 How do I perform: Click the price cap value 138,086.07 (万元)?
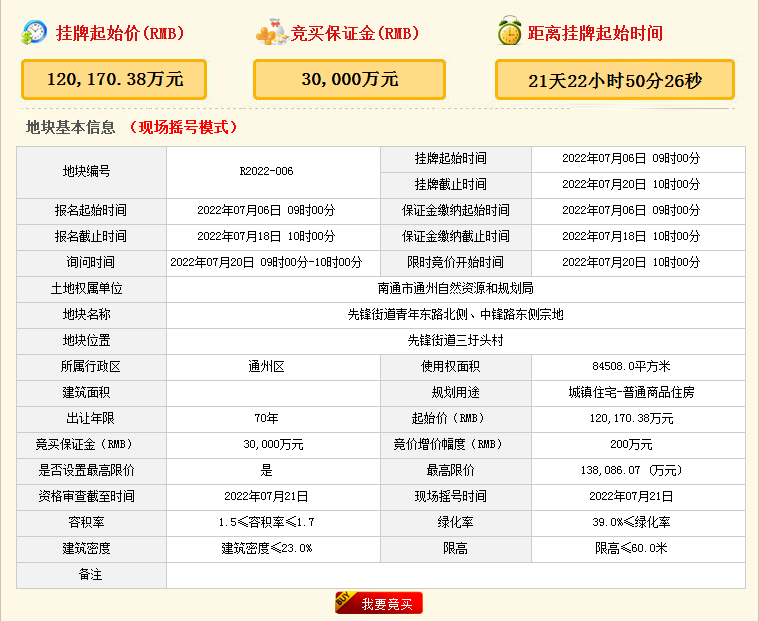(631, 470)
